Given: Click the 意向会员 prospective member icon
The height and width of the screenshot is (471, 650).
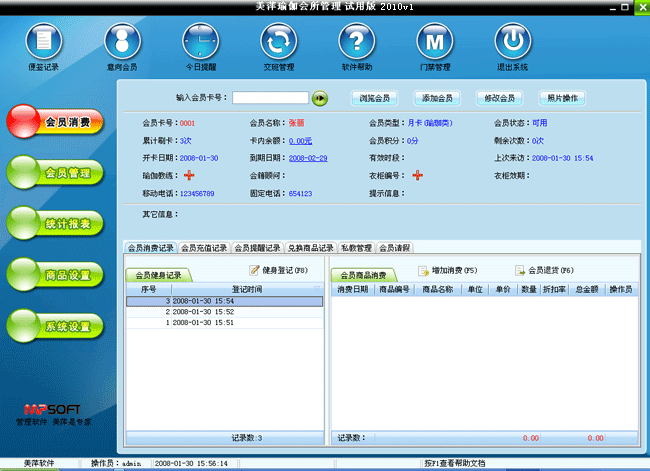Looking at the screenshot, I should pos(122,42).
